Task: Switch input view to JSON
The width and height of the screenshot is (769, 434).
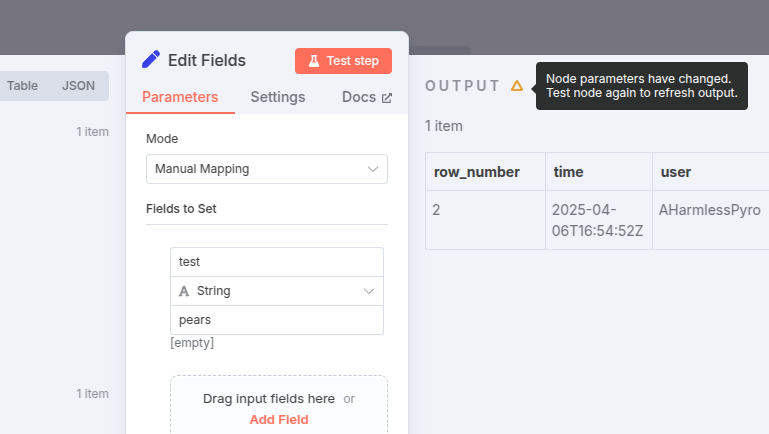Action: click(79, 86)
